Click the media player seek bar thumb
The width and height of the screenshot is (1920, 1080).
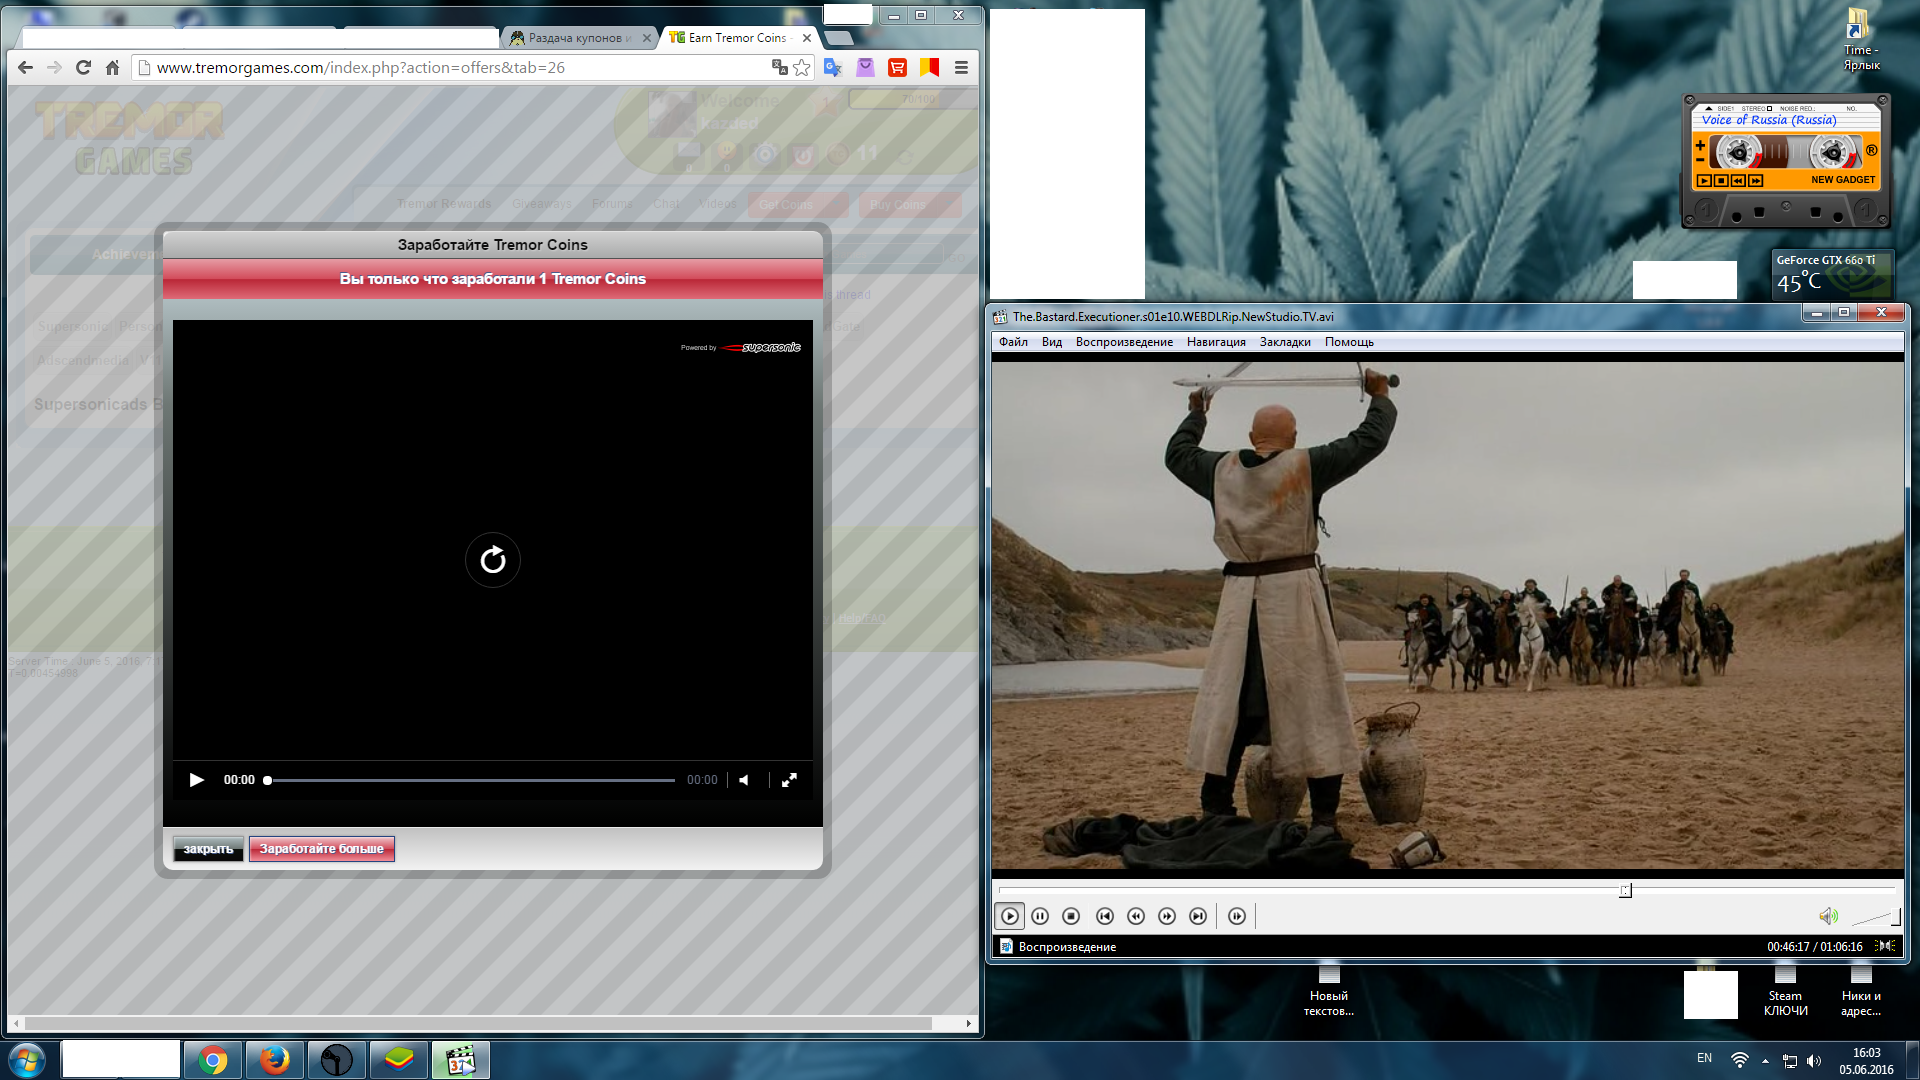(x=1625, y=890)
